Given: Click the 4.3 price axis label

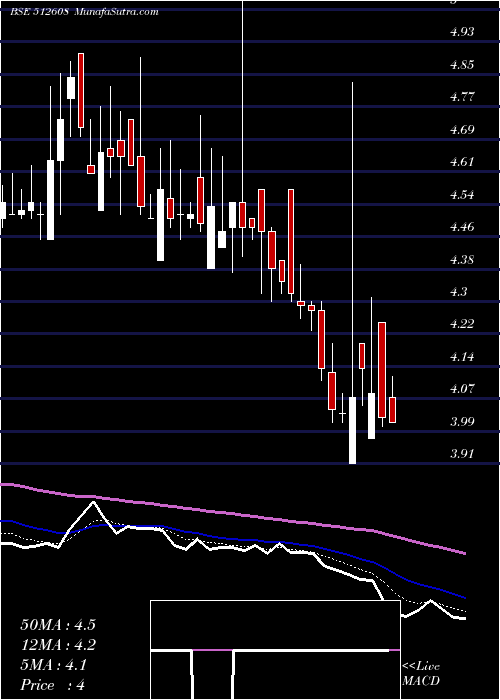Looking at the screenshot, I should click(458, 292).
